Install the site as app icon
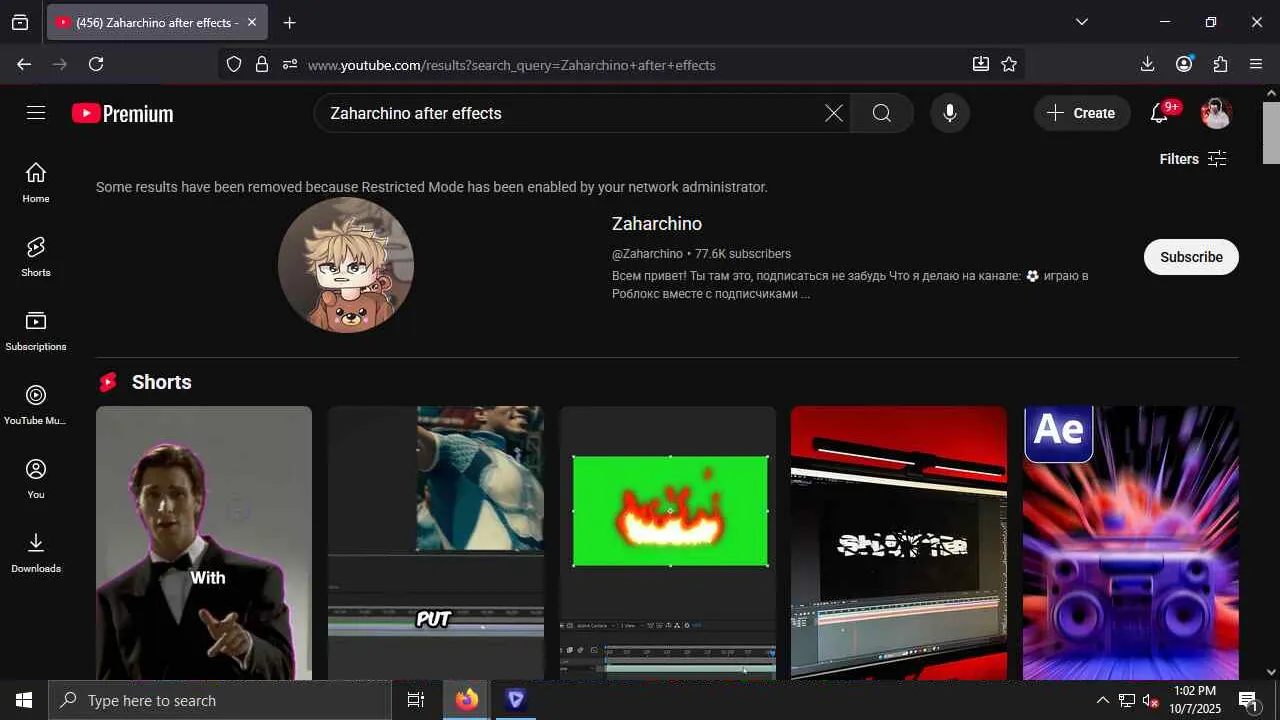 981,64
